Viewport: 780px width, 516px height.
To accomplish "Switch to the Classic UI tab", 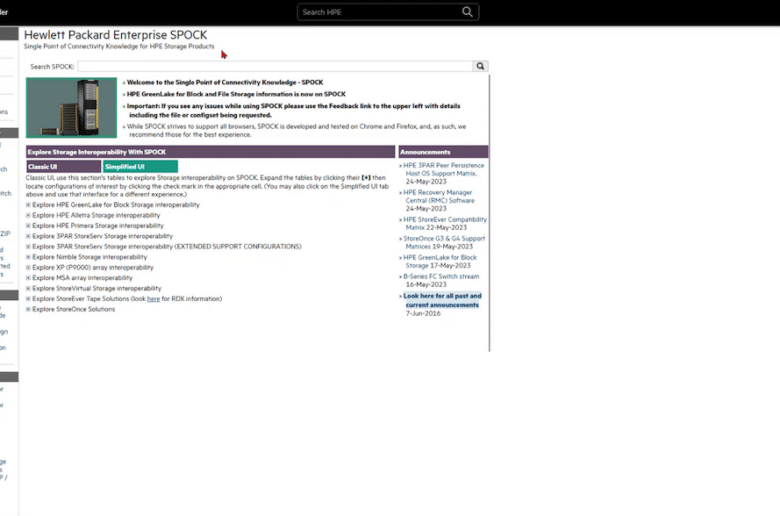I will [64, 167].
